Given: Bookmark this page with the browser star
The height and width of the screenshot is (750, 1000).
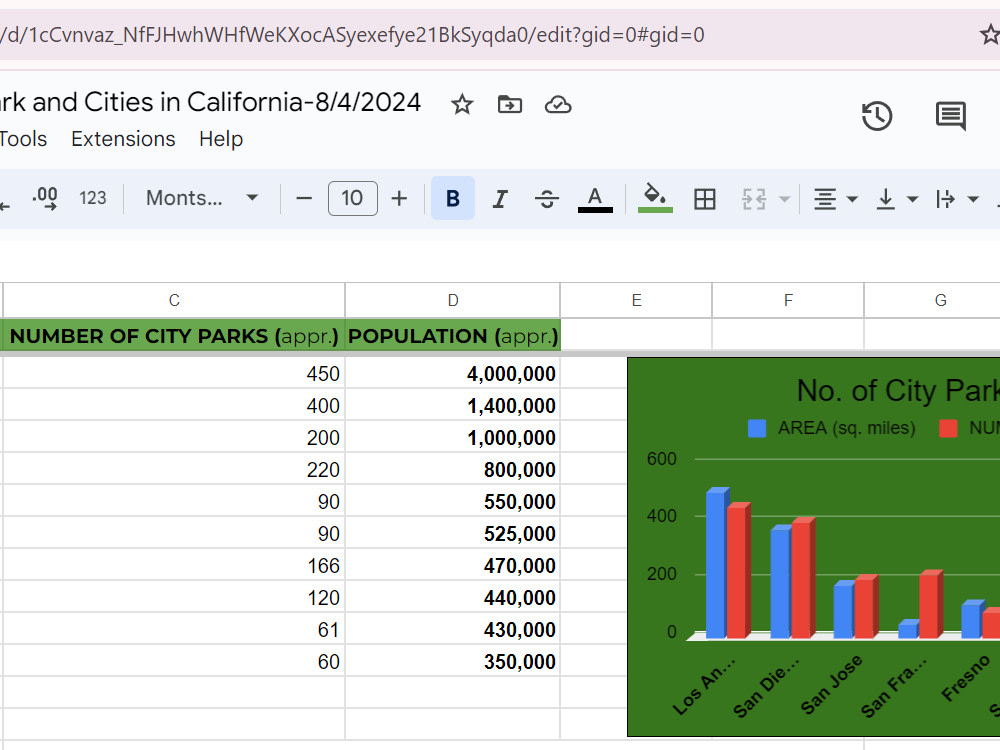Looking at the screenshot, I should click(x=990, y=34).
